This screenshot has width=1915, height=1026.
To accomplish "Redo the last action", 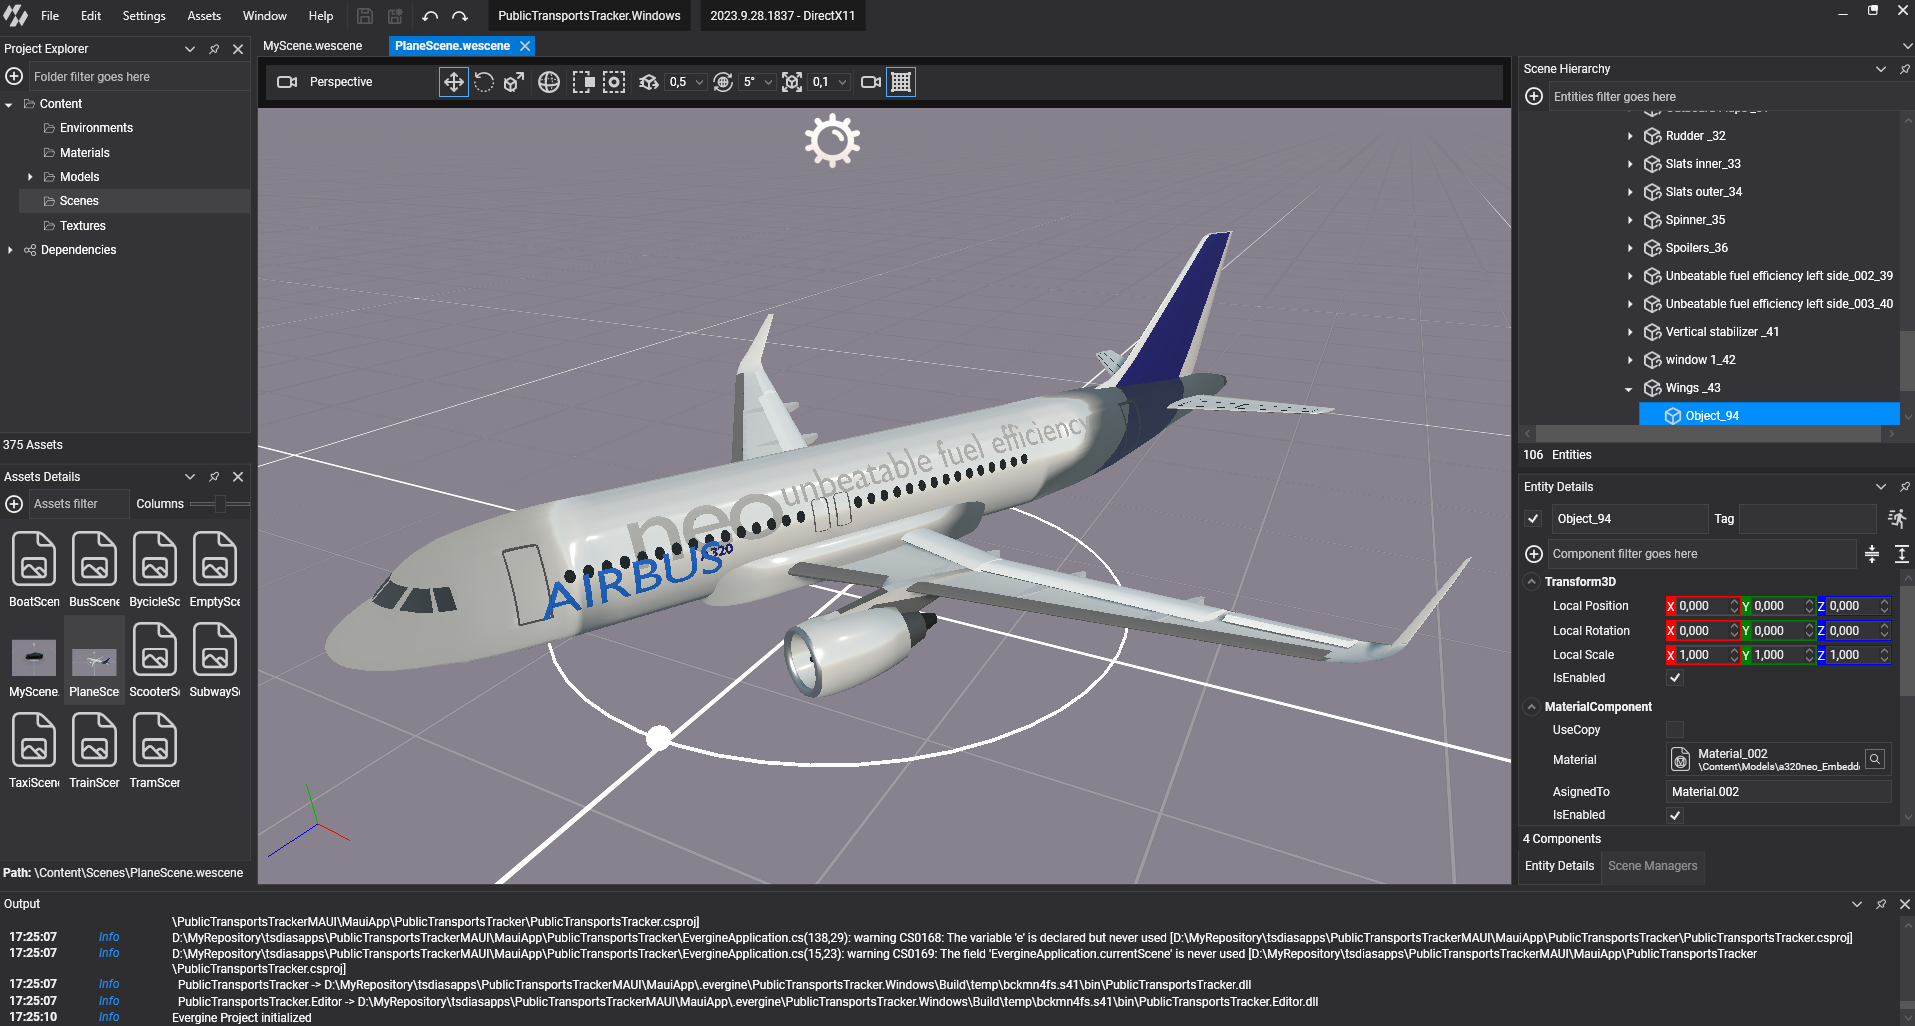I will tap(460, 16).
